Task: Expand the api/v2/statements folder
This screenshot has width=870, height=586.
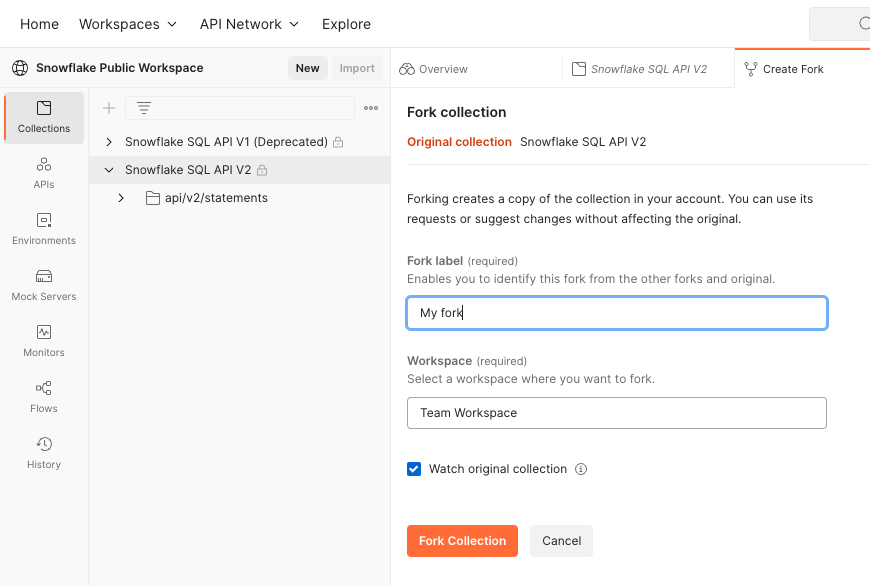Action: click(x=121, y=198)
